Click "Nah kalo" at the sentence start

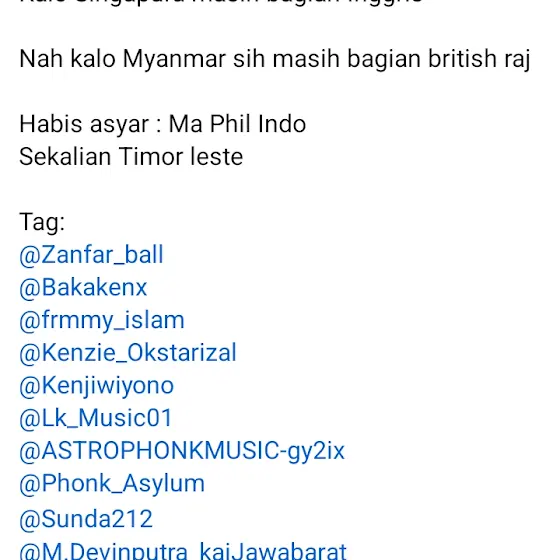68,59
